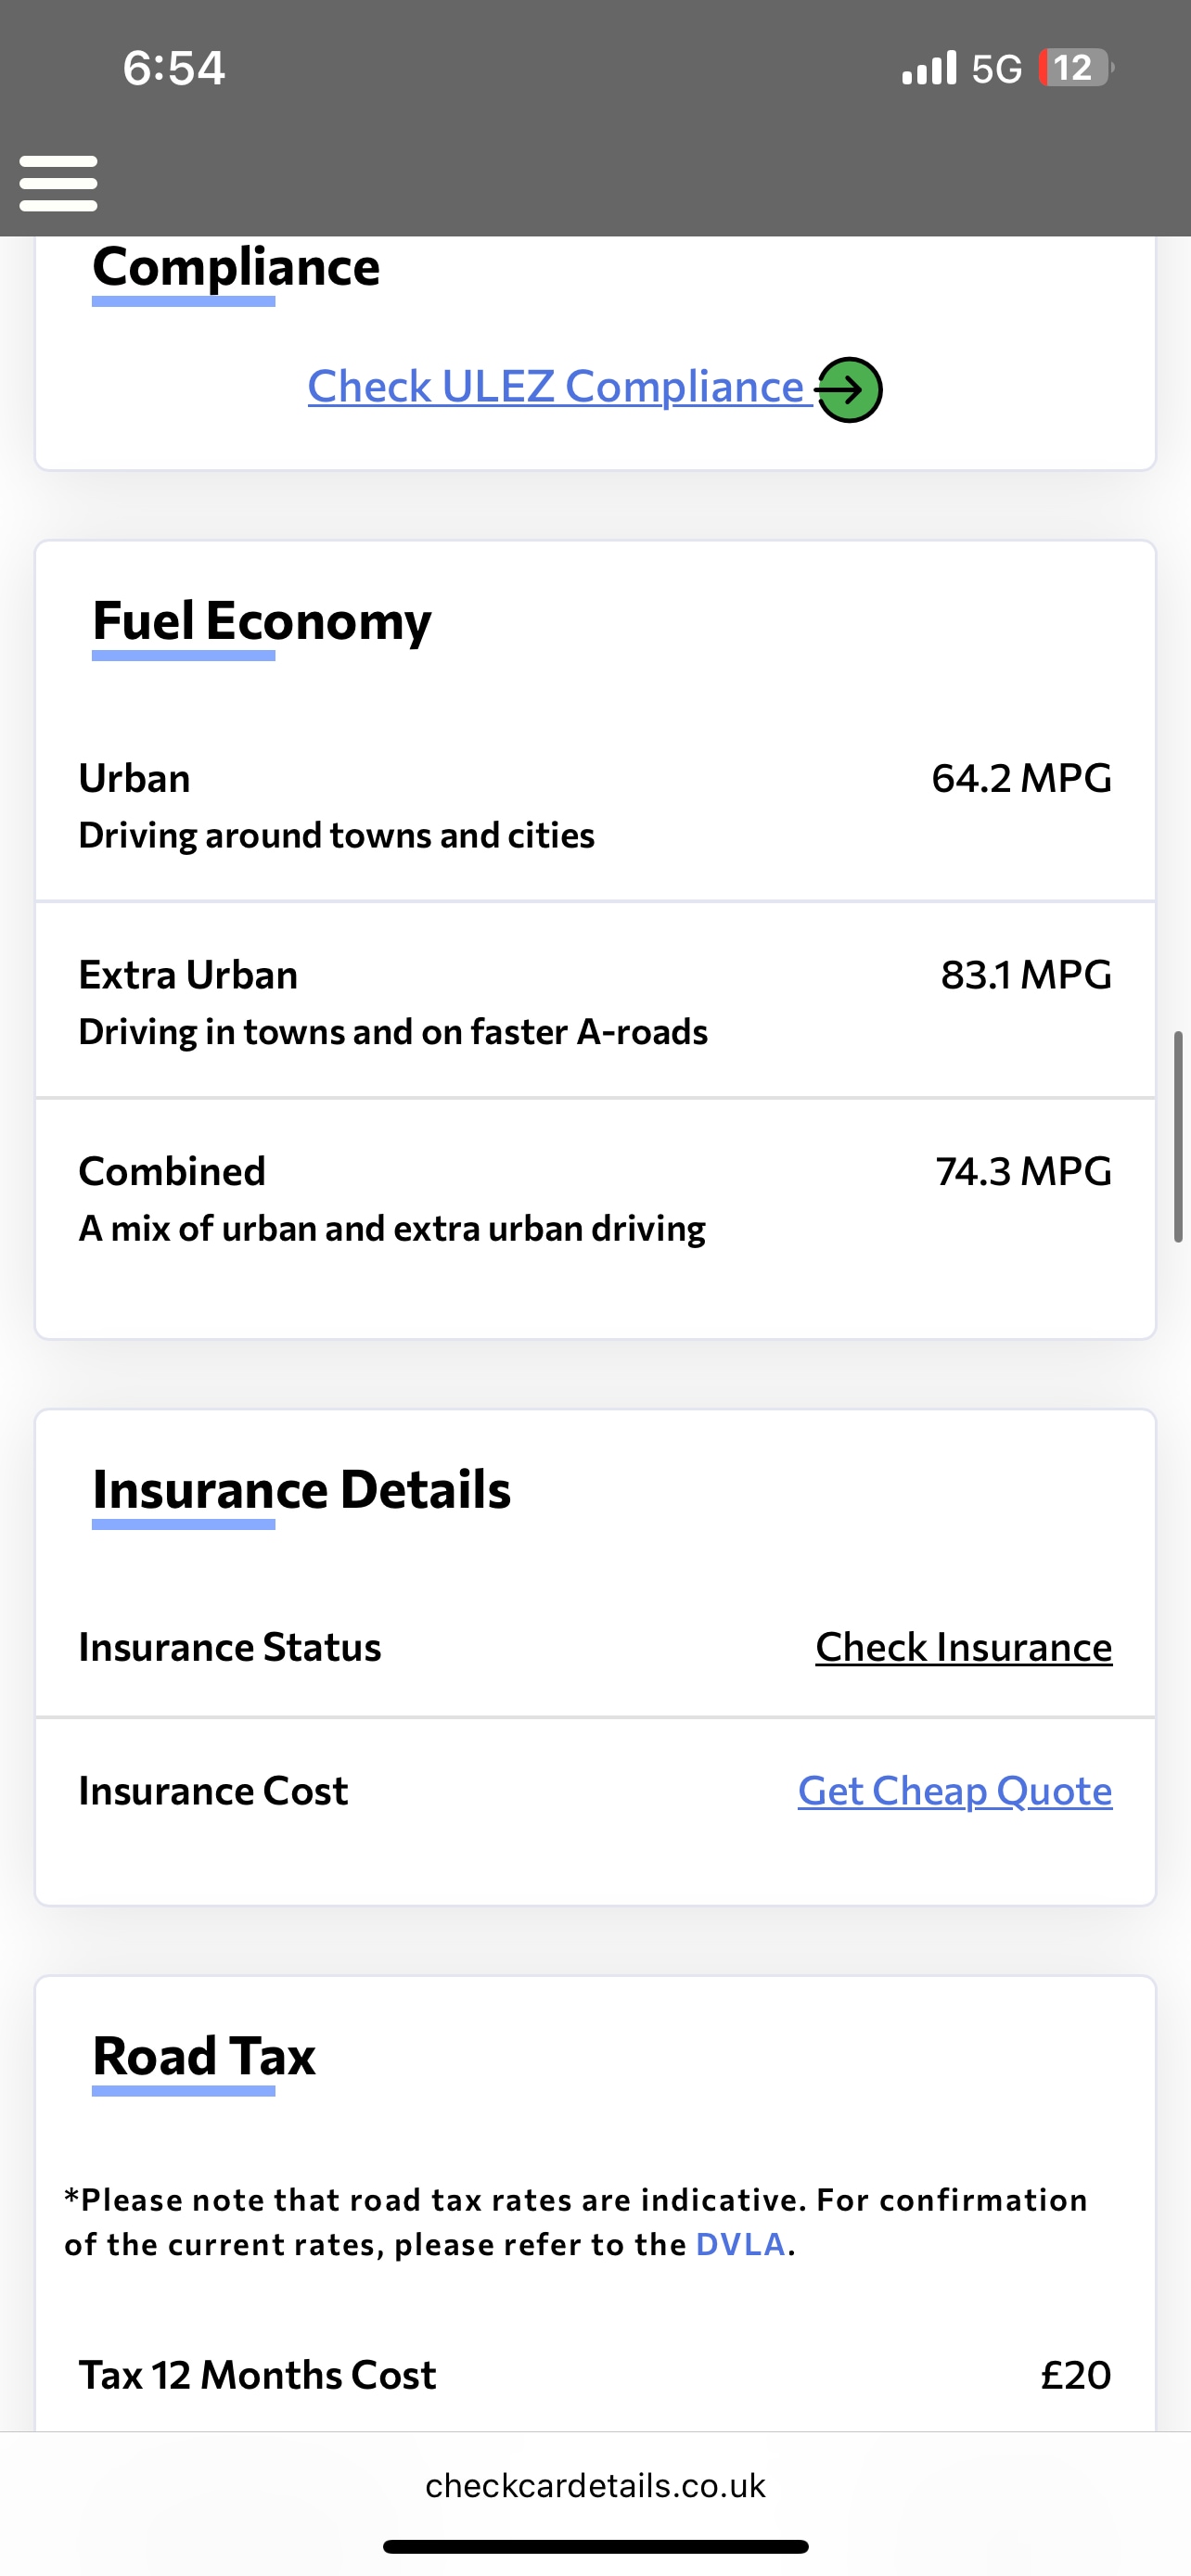Open the Check ULEZ Compliance link

[x=556, y=387]
